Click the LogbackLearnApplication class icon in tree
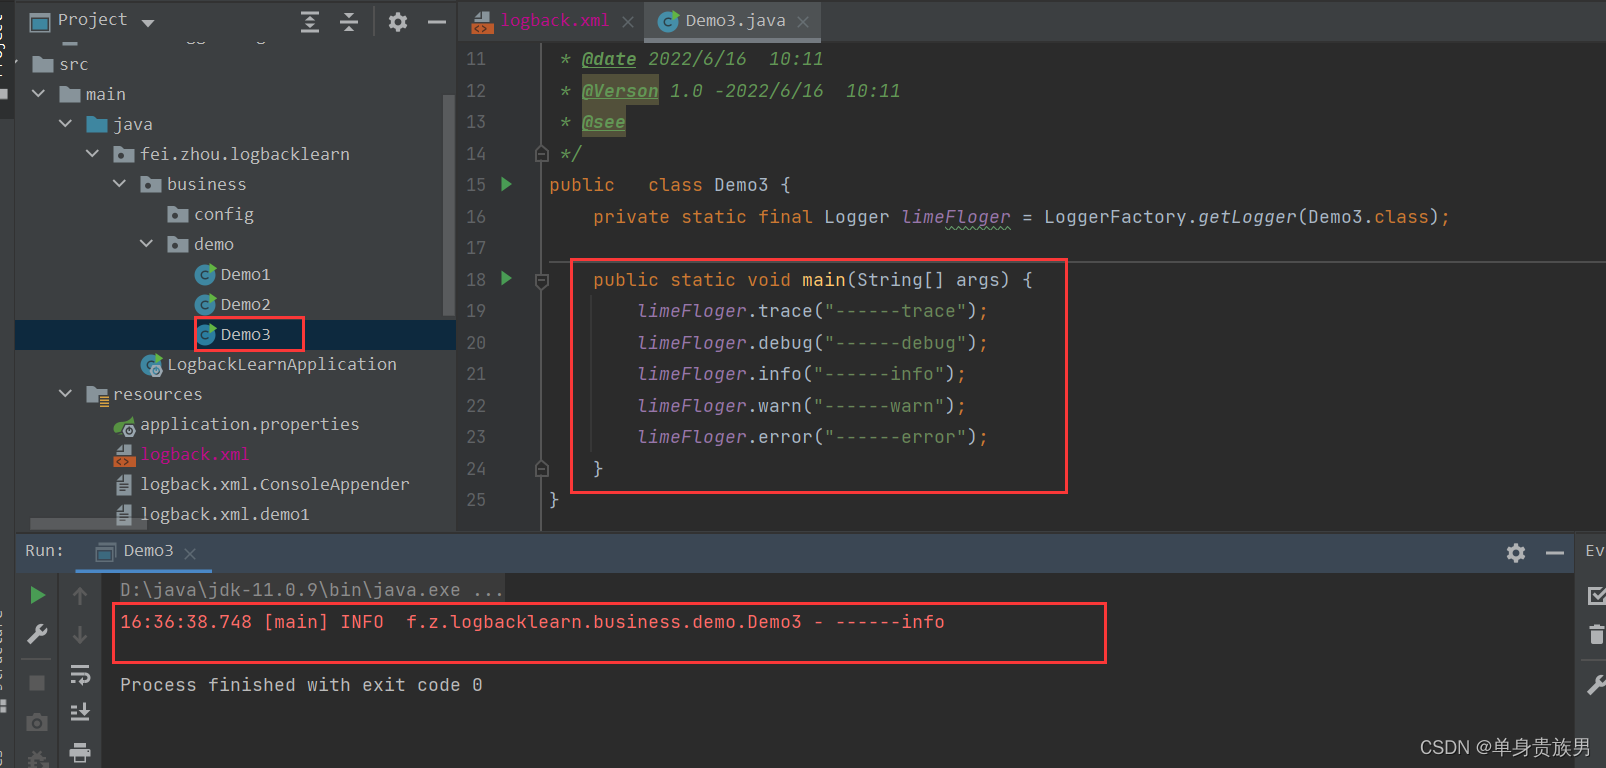Screen dimensions: 1606x768 pos(152,365)
